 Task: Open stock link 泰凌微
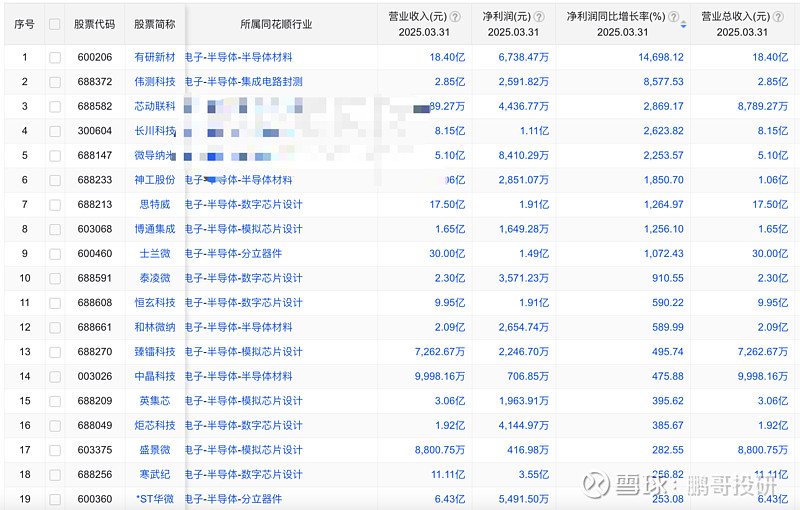click(155, 278)
